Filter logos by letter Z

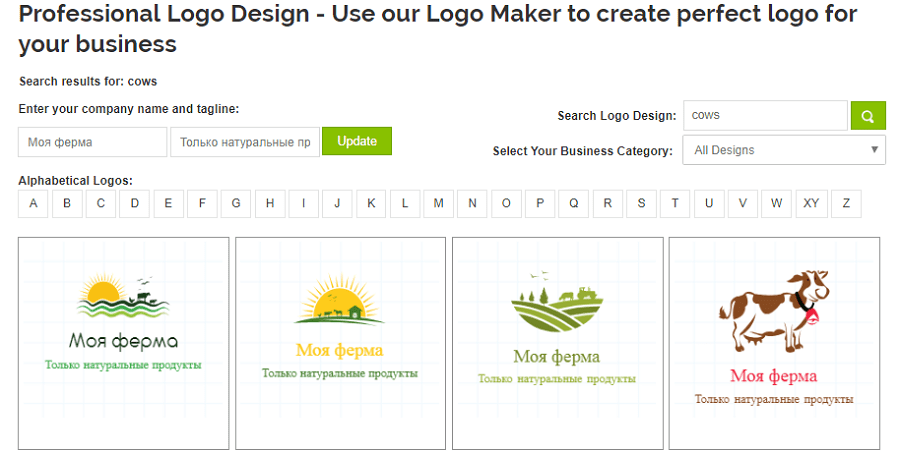click(846, 203)
